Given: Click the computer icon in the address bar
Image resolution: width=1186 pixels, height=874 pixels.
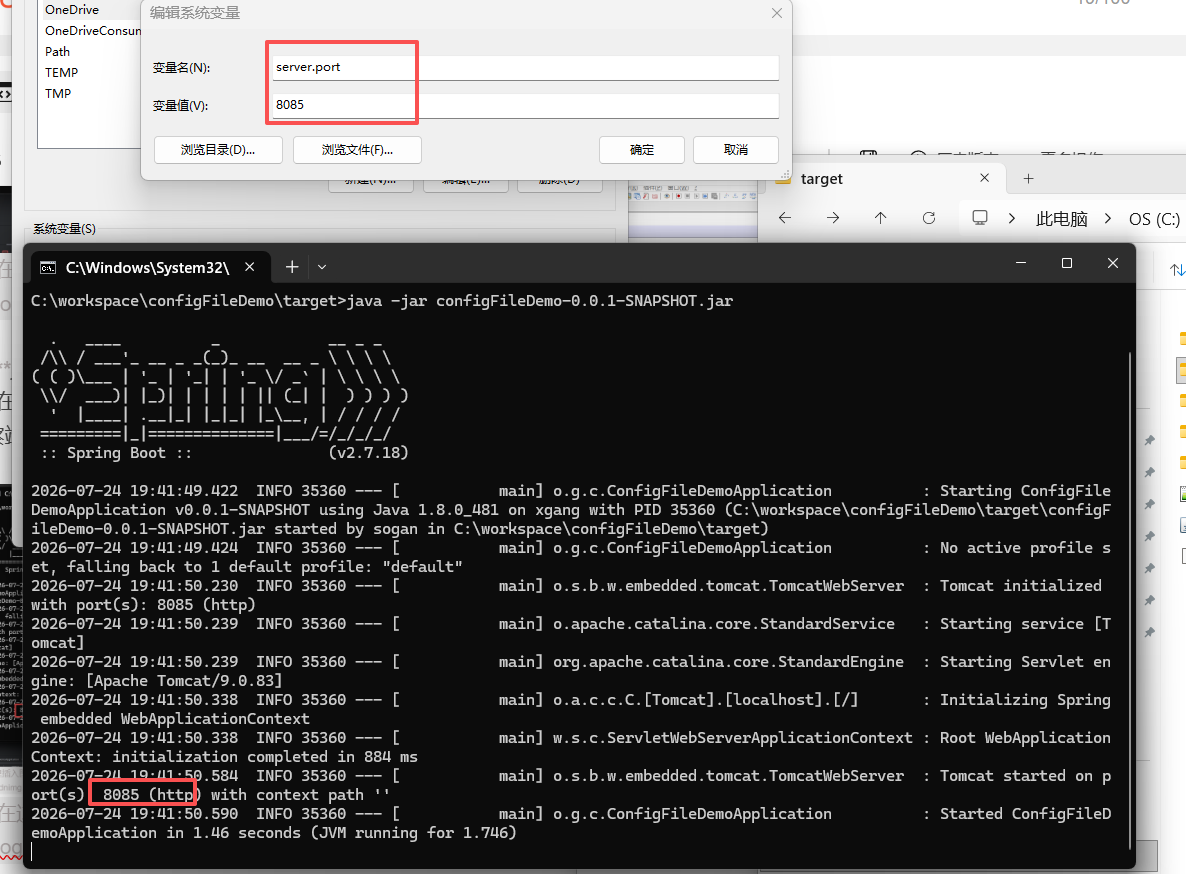Looking at the screenshot, I should pyautogui.click(x=980, y=218).
